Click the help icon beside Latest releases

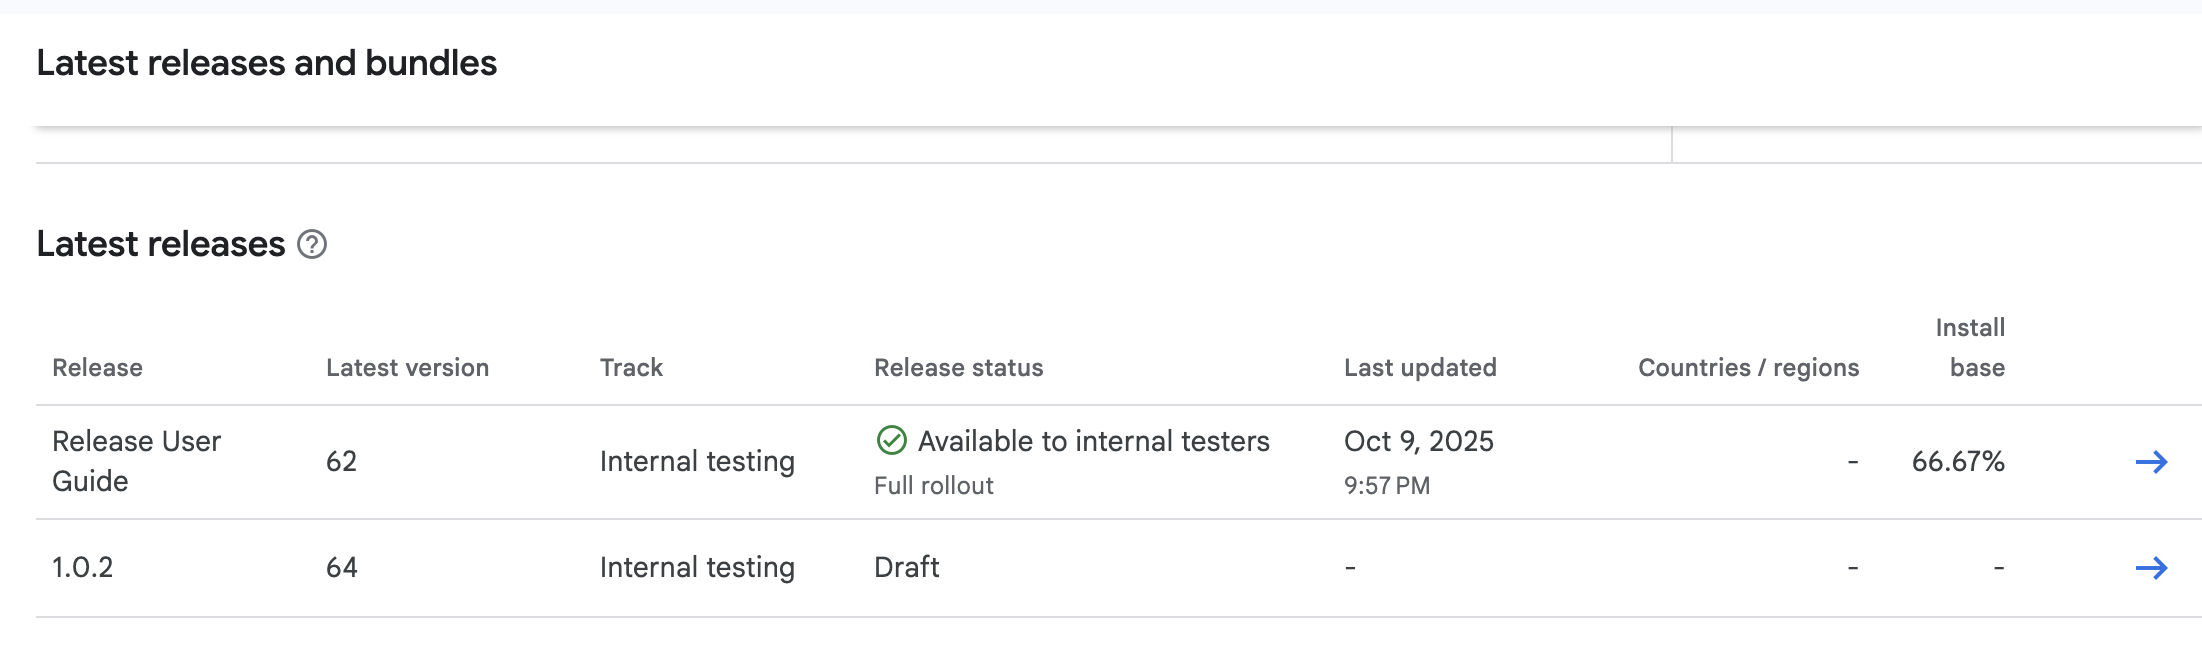(x=312, y=244)
